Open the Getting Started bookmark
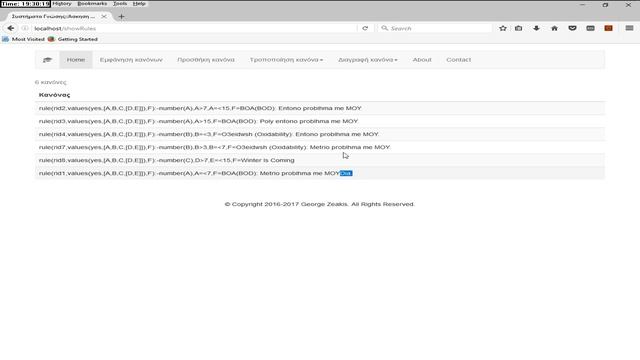640x360 pixels. [x=73, y=39]
